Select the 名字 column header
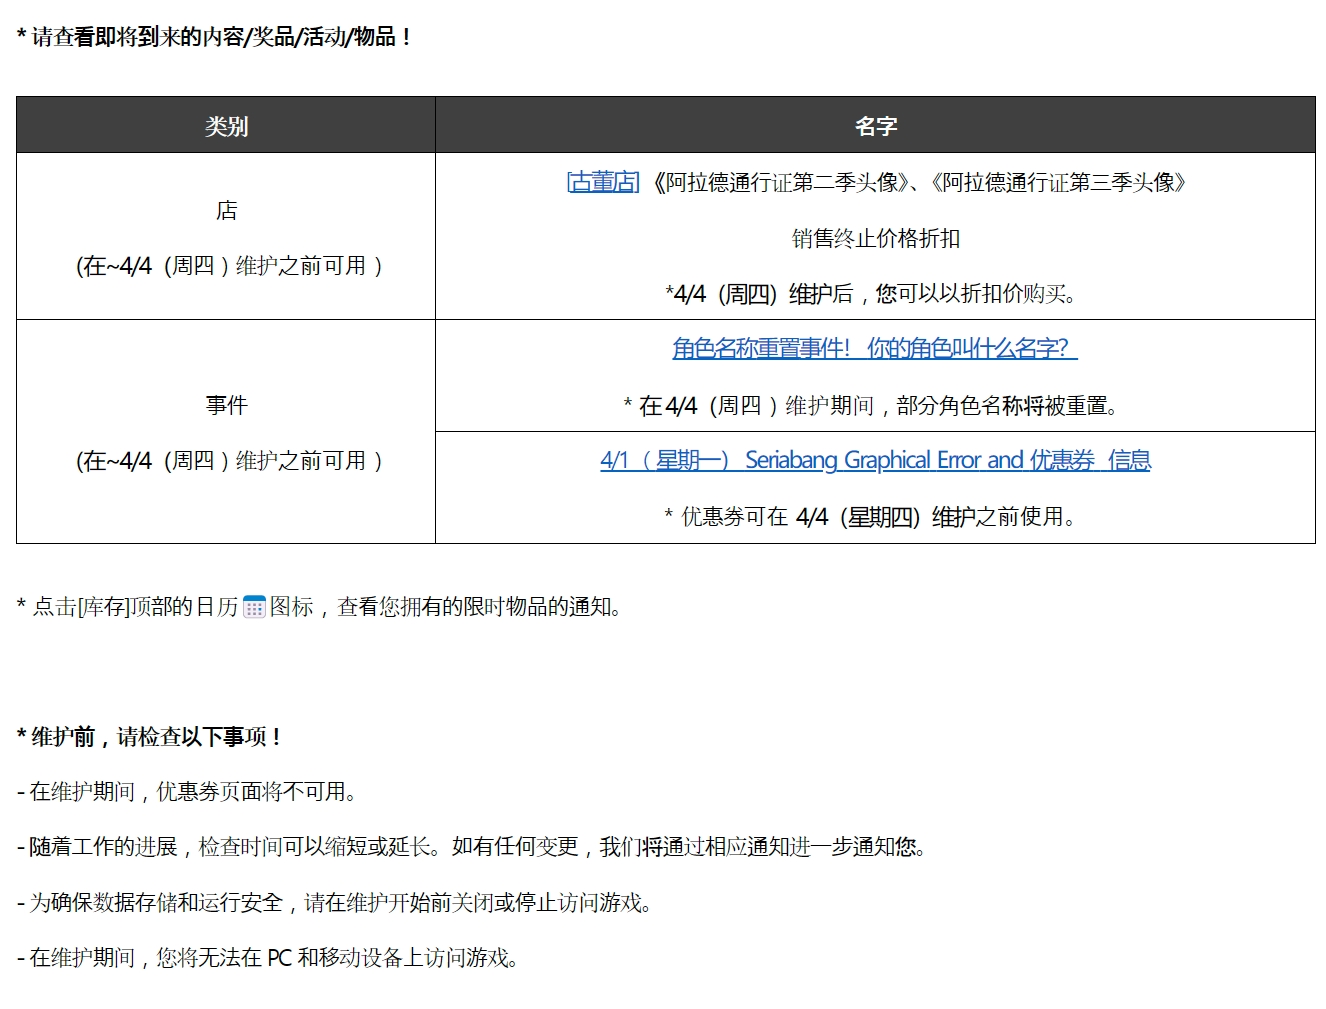Viewport: 1326px width, 1009px height. coord(875,126)
